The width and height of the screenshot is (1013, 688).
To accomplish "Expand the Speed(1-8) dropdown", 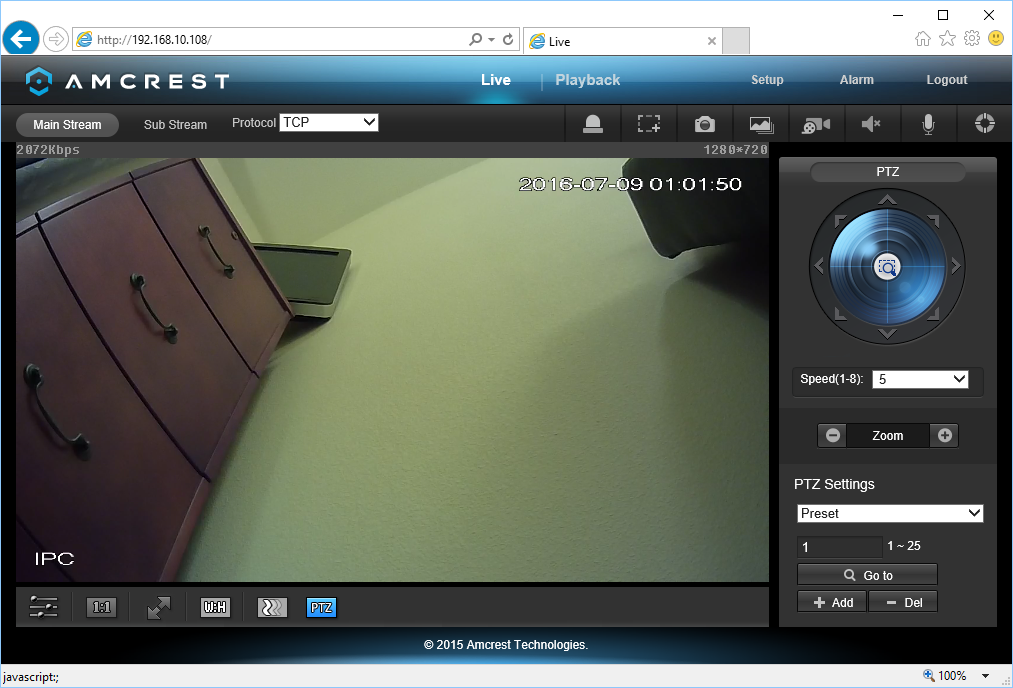I will [920, 379].
